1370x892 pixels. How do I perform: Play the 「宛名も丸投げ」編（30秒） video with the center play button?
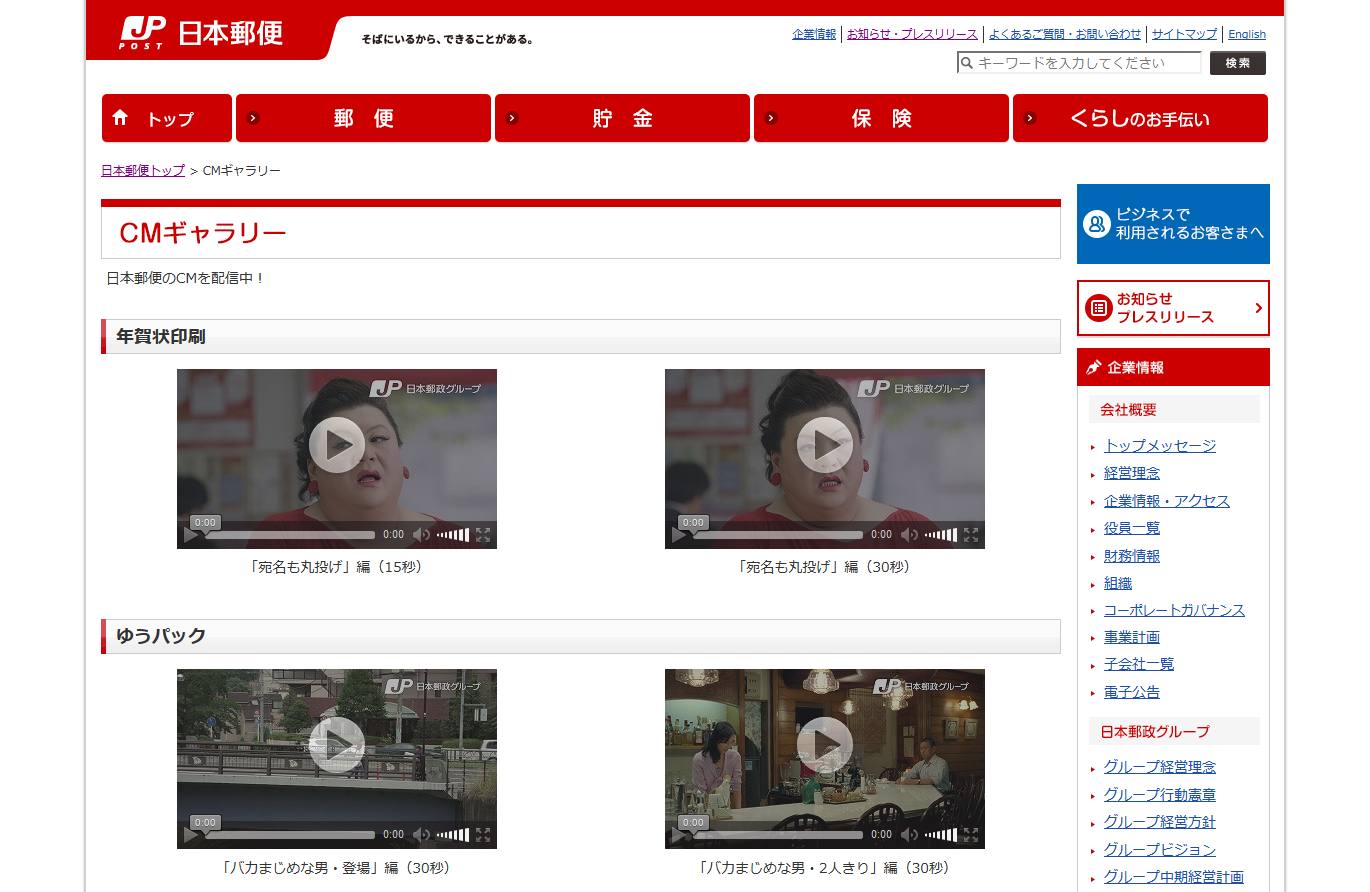pos(825,444)
